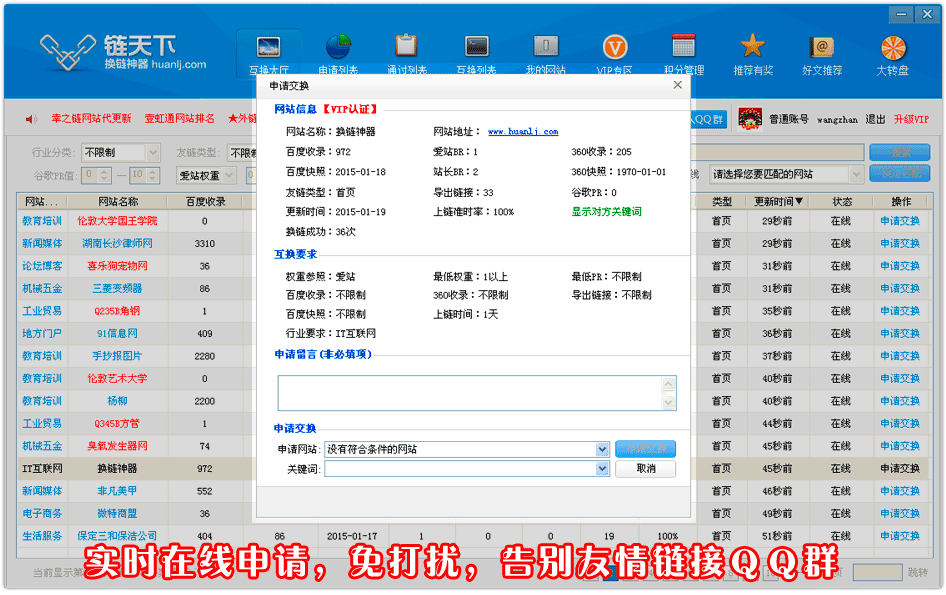
Task: Click the blue 申请交换 submit button
Action: click(x=646, y=449)
